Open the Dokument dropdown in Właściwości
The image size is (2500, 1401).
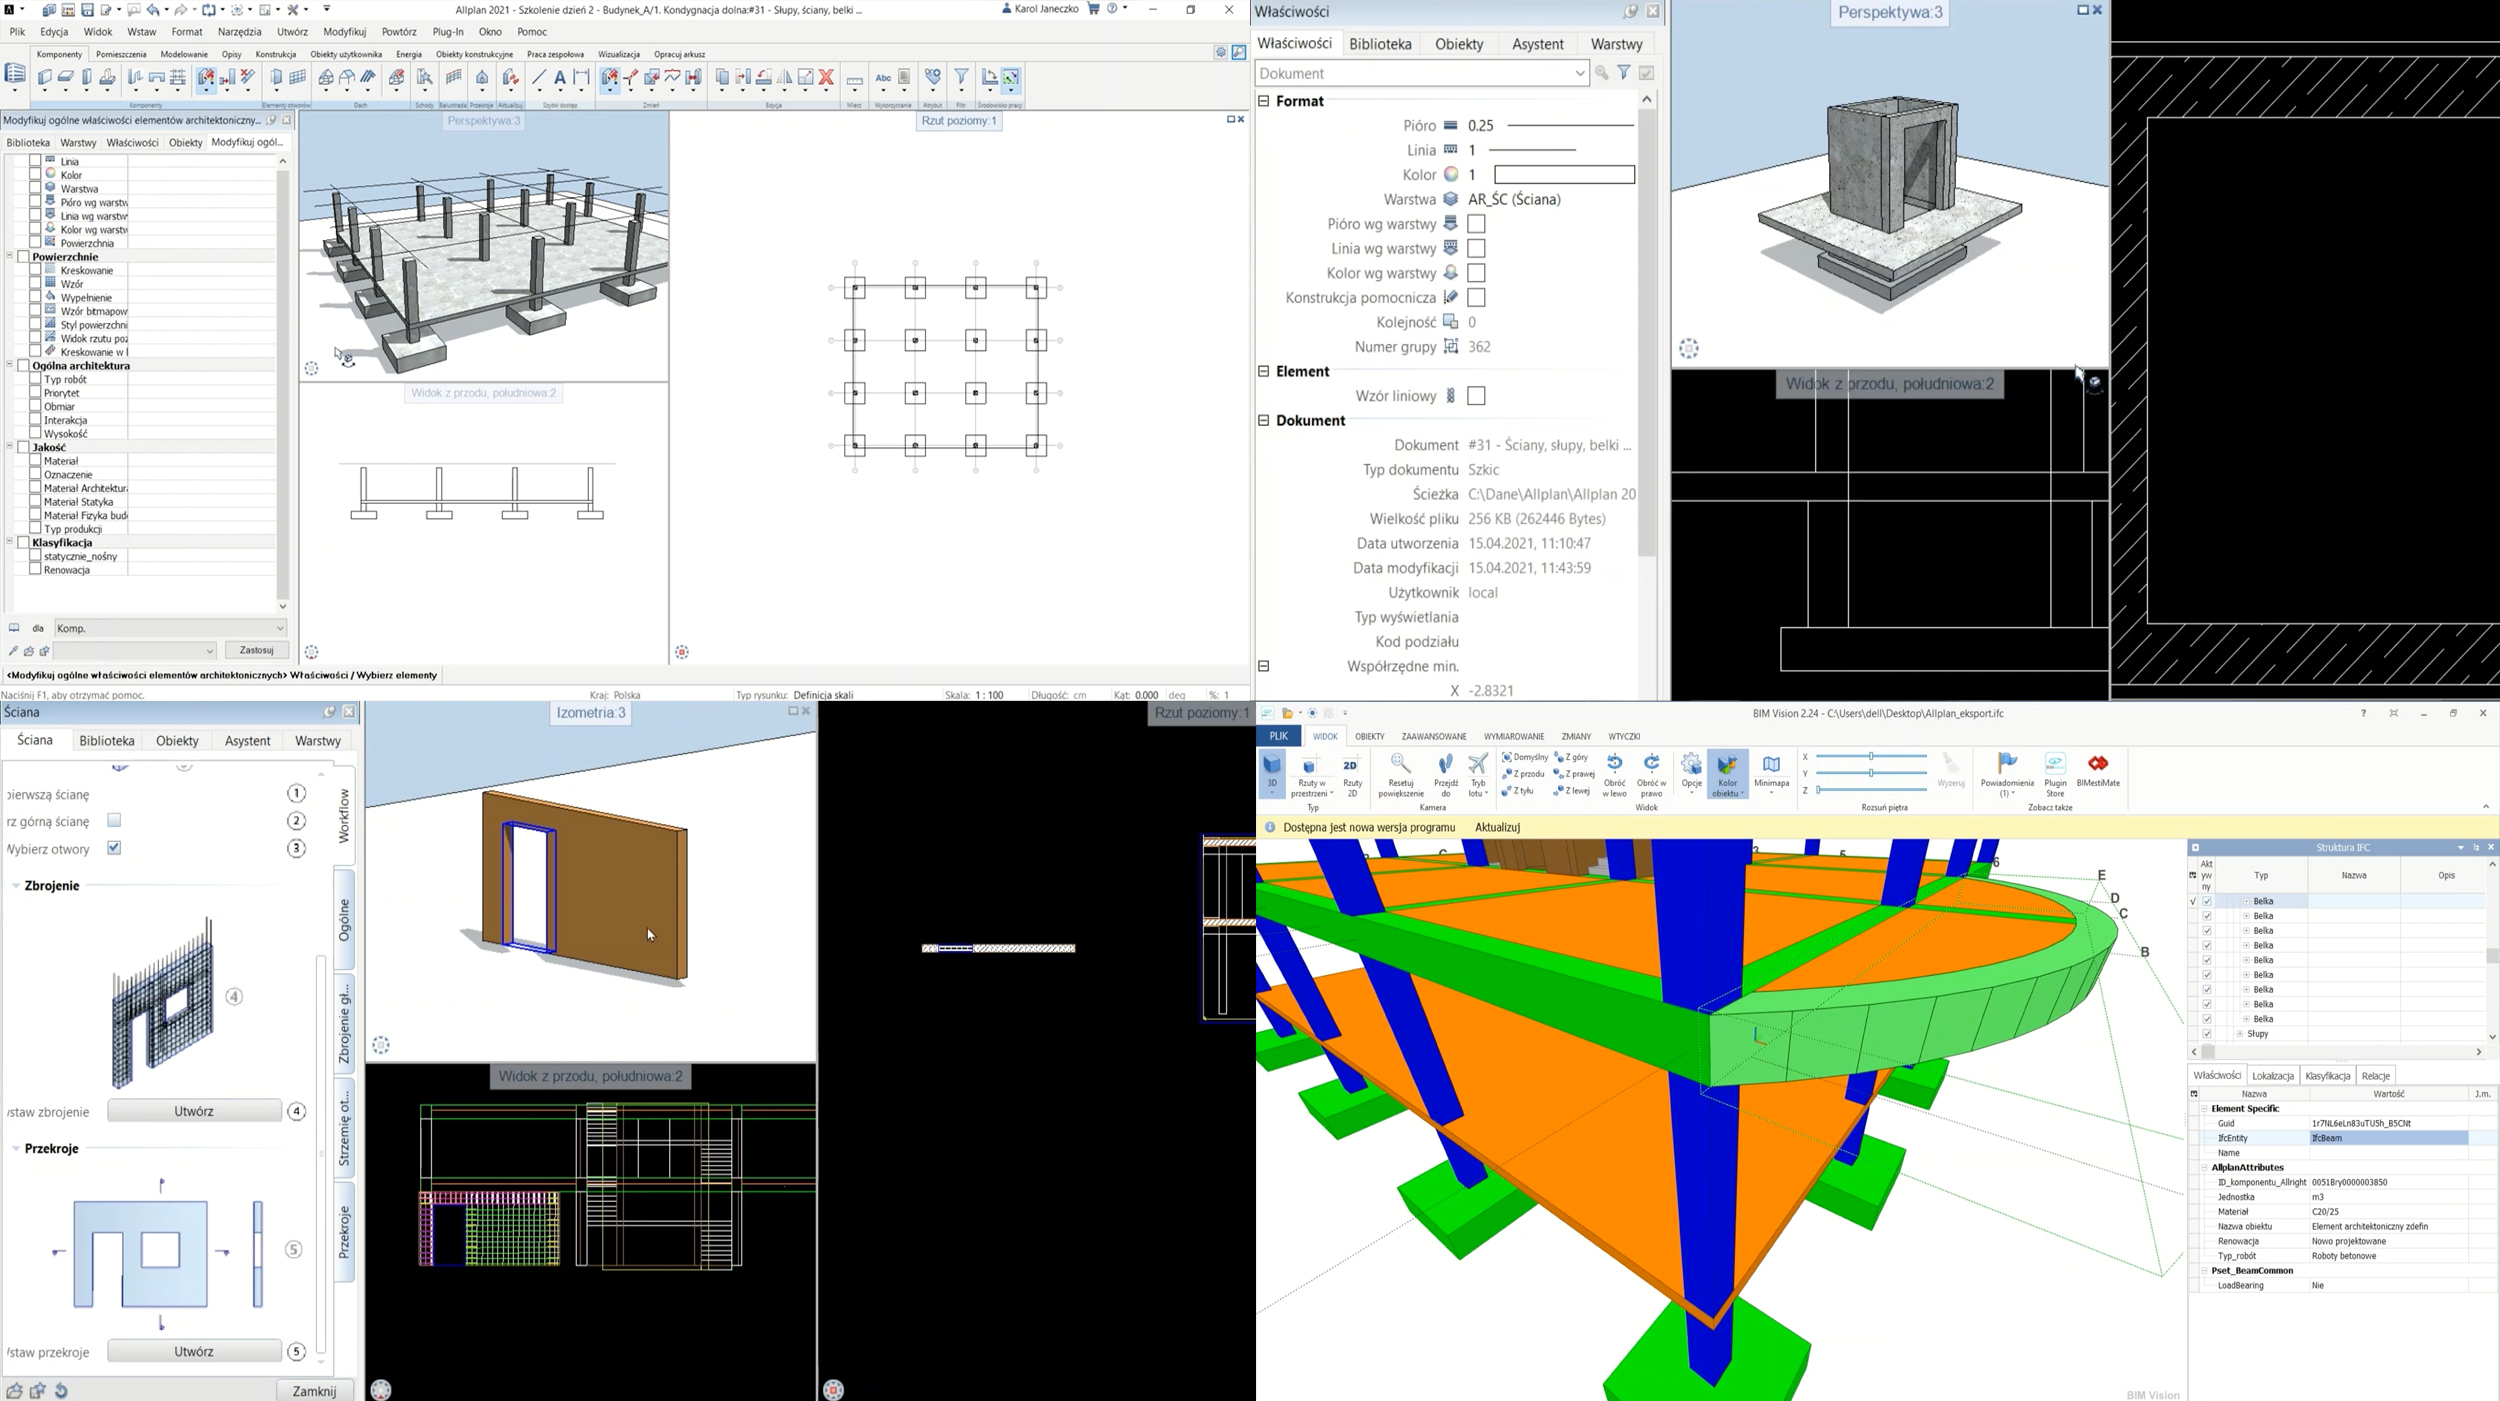tap(1579, 73)
